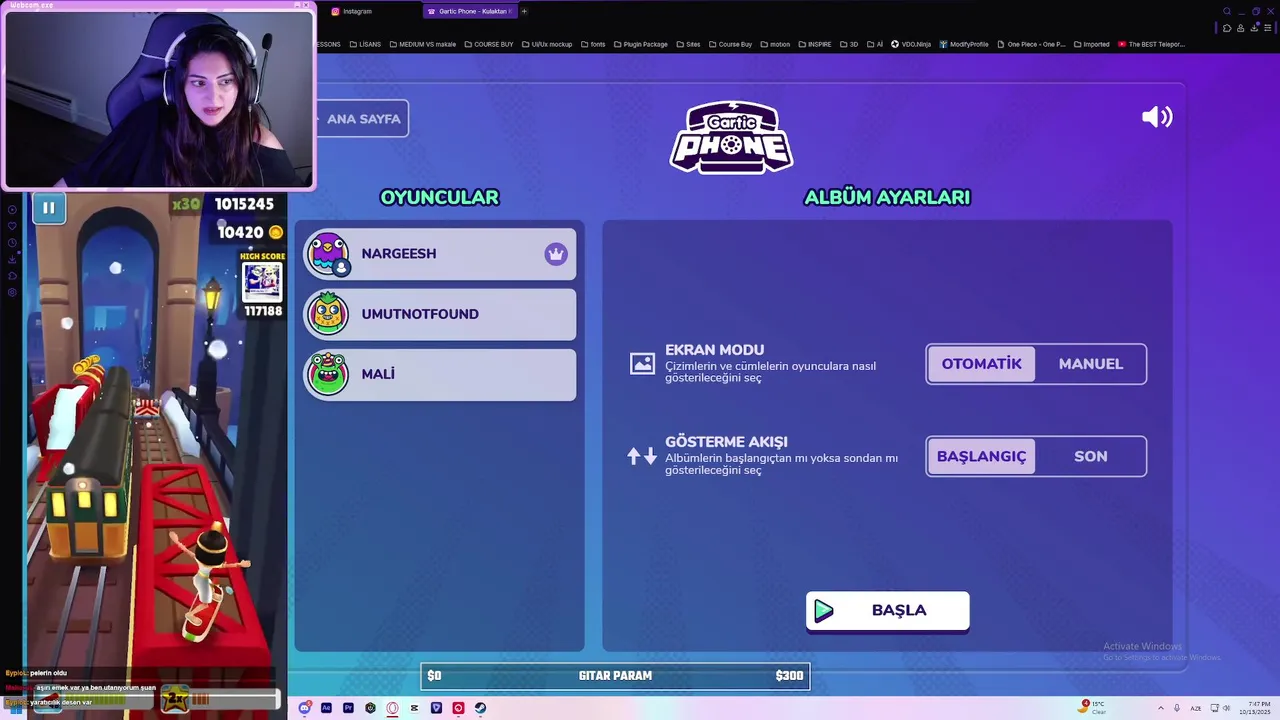Switch to the Gartic Phone browser tab
The image size is (1280, 720).
tap(468, 11)
